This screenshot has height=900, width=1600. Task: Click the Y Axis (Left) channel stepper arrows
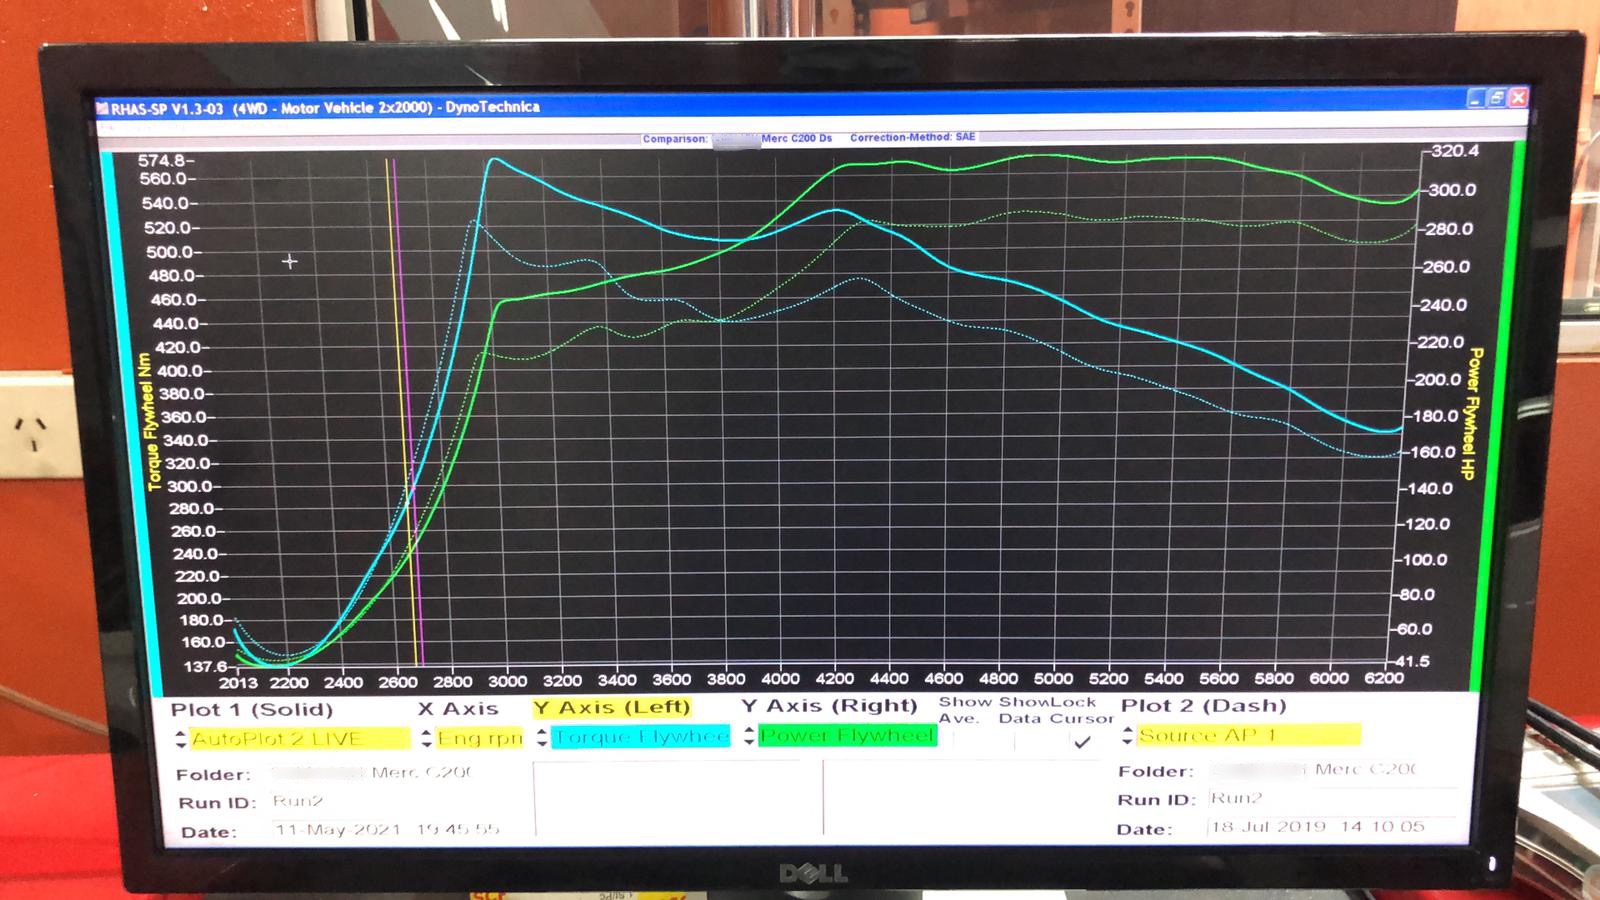tap(542, 737)
